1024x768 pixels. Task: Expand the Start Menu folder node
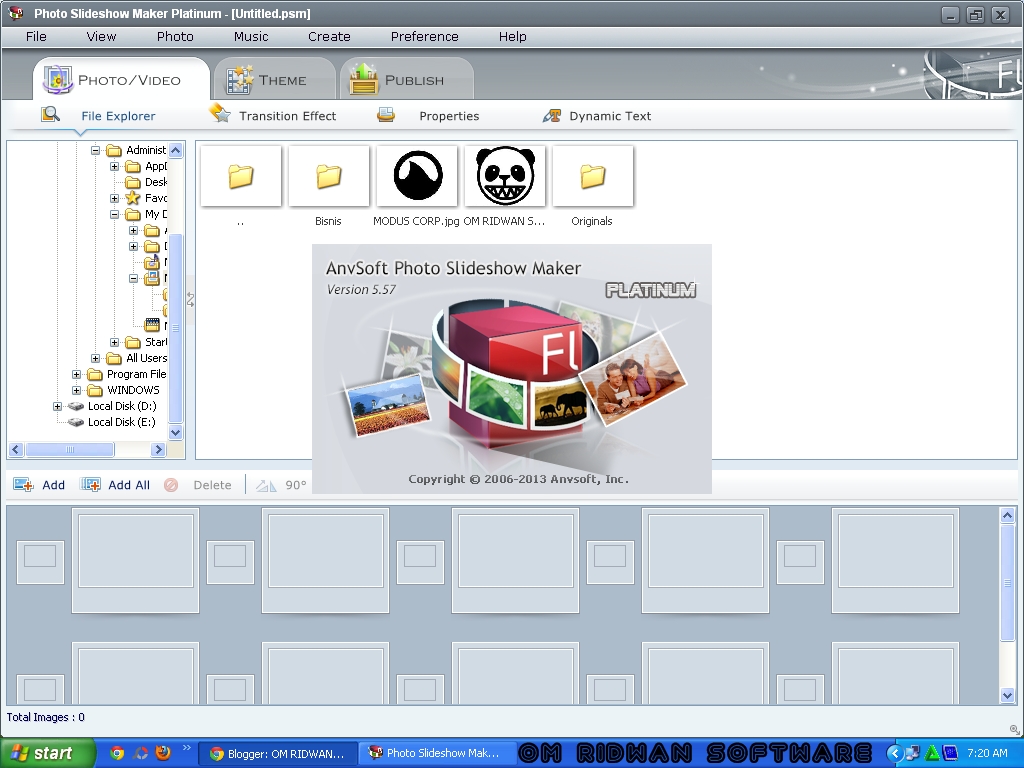114,342
